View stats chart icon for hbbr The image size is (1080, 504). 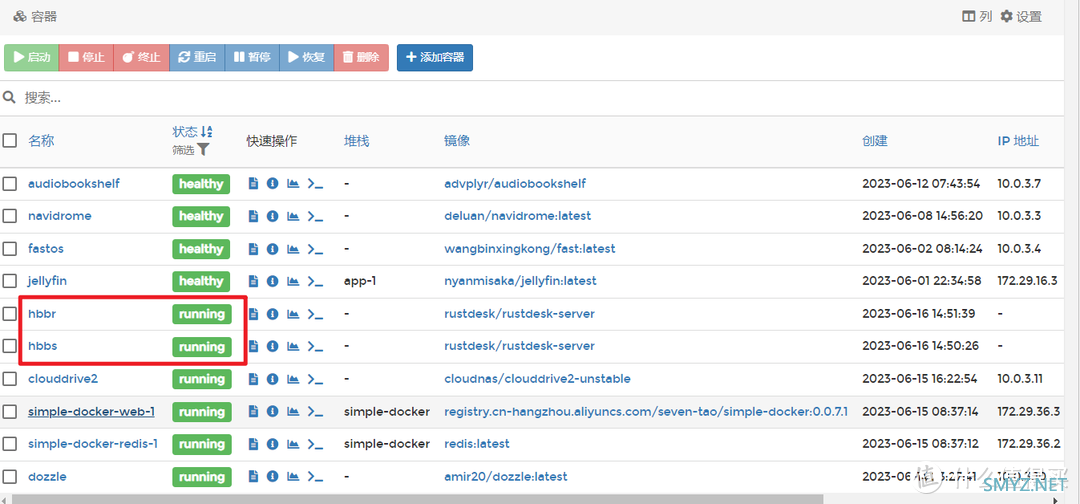293,314
